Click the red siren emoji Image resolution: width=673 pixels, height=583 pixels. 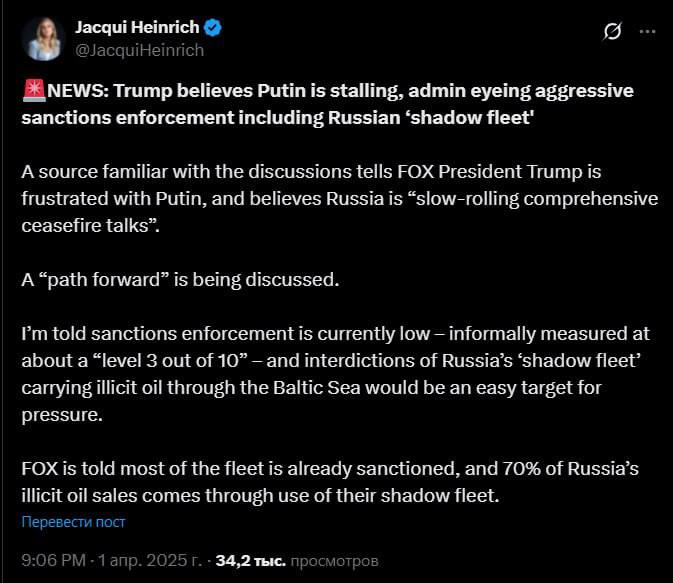[31, 91]
